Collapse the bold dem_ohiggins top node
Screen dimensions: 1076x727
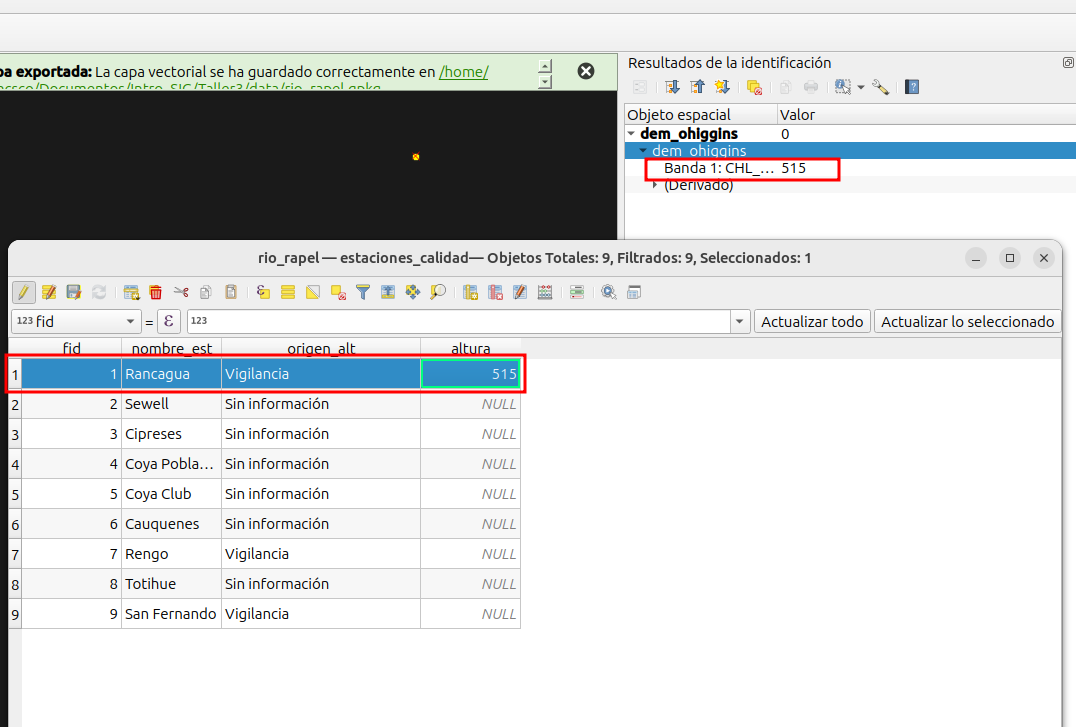coord(631,133)
